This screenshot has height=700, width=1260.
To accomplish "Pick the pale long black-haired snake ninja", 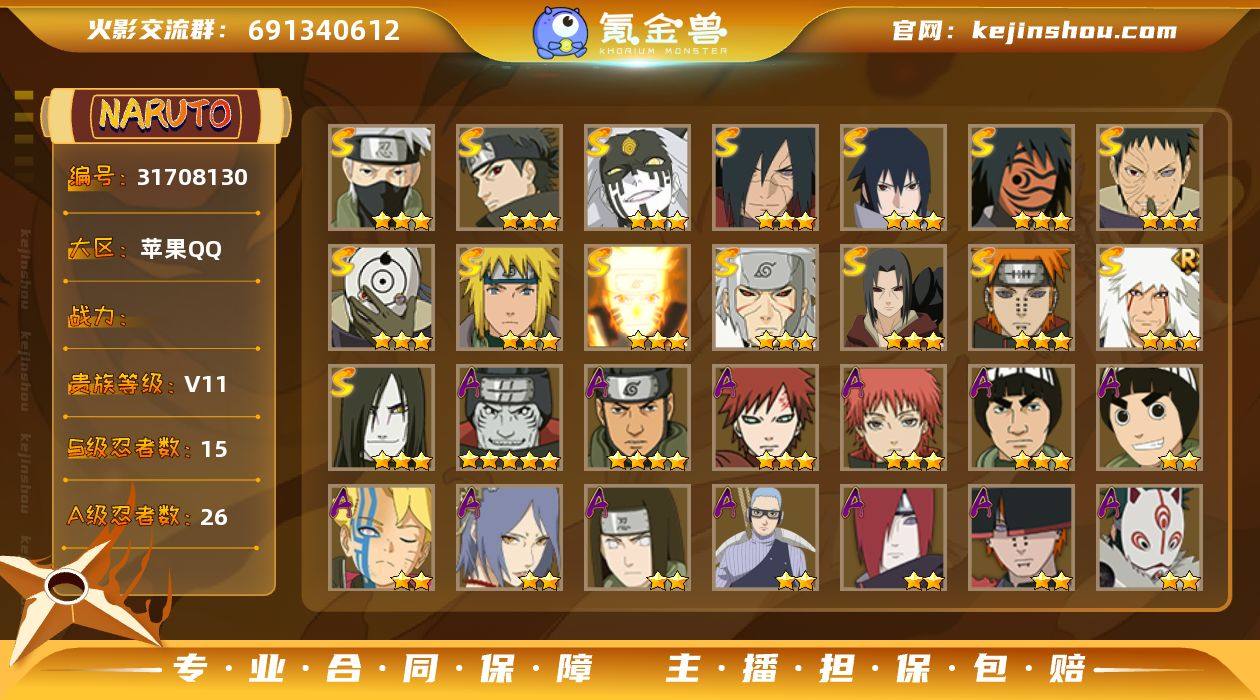I will pyautogui.click(x=381, y=418).
